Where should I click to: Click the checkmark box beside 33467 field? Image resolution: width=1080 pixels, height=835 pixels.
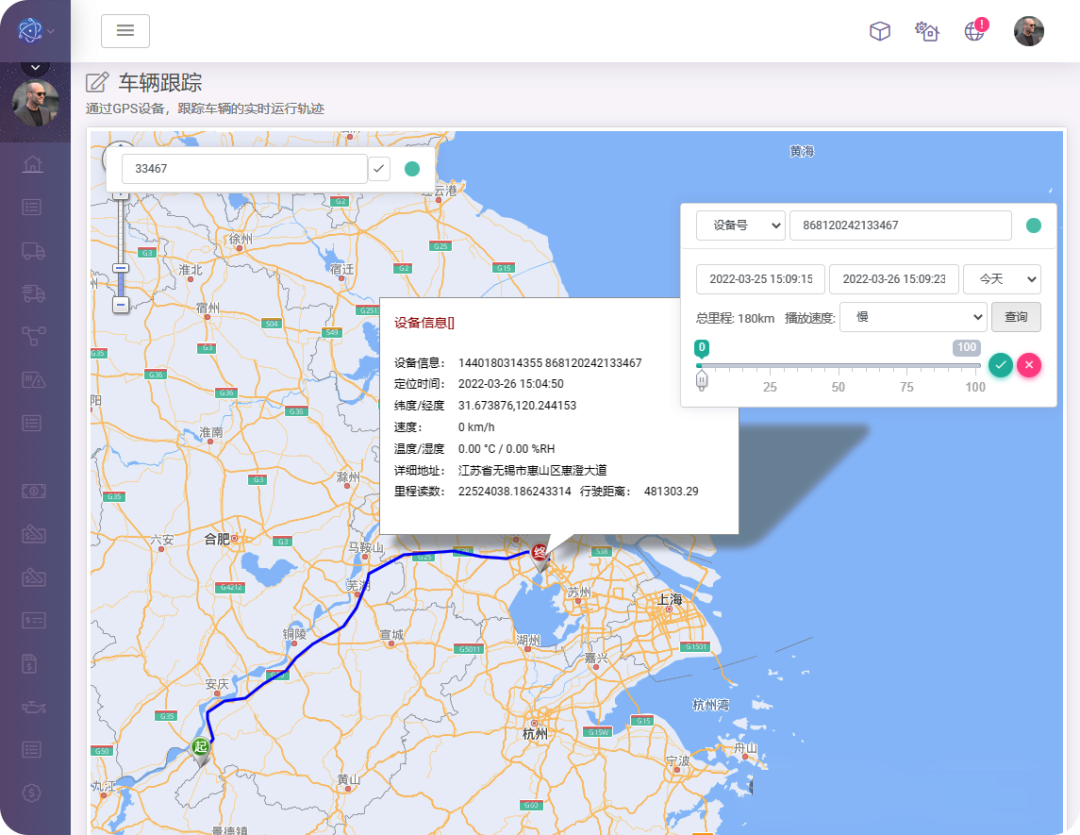(x=379, y=169)
